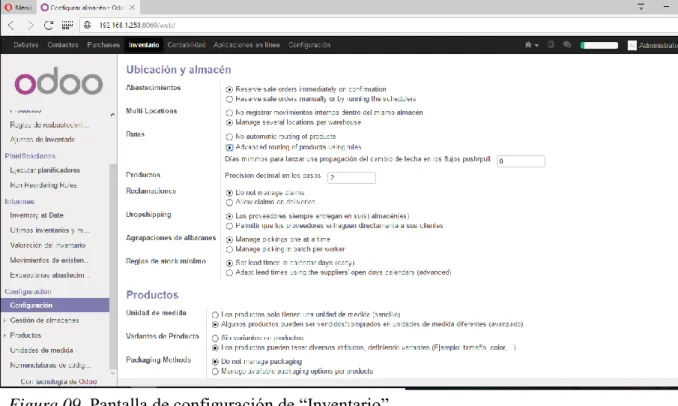This screenshot has width=678, height=406.
Task: Select Allow claims on deliveries option
Action: 229,202
